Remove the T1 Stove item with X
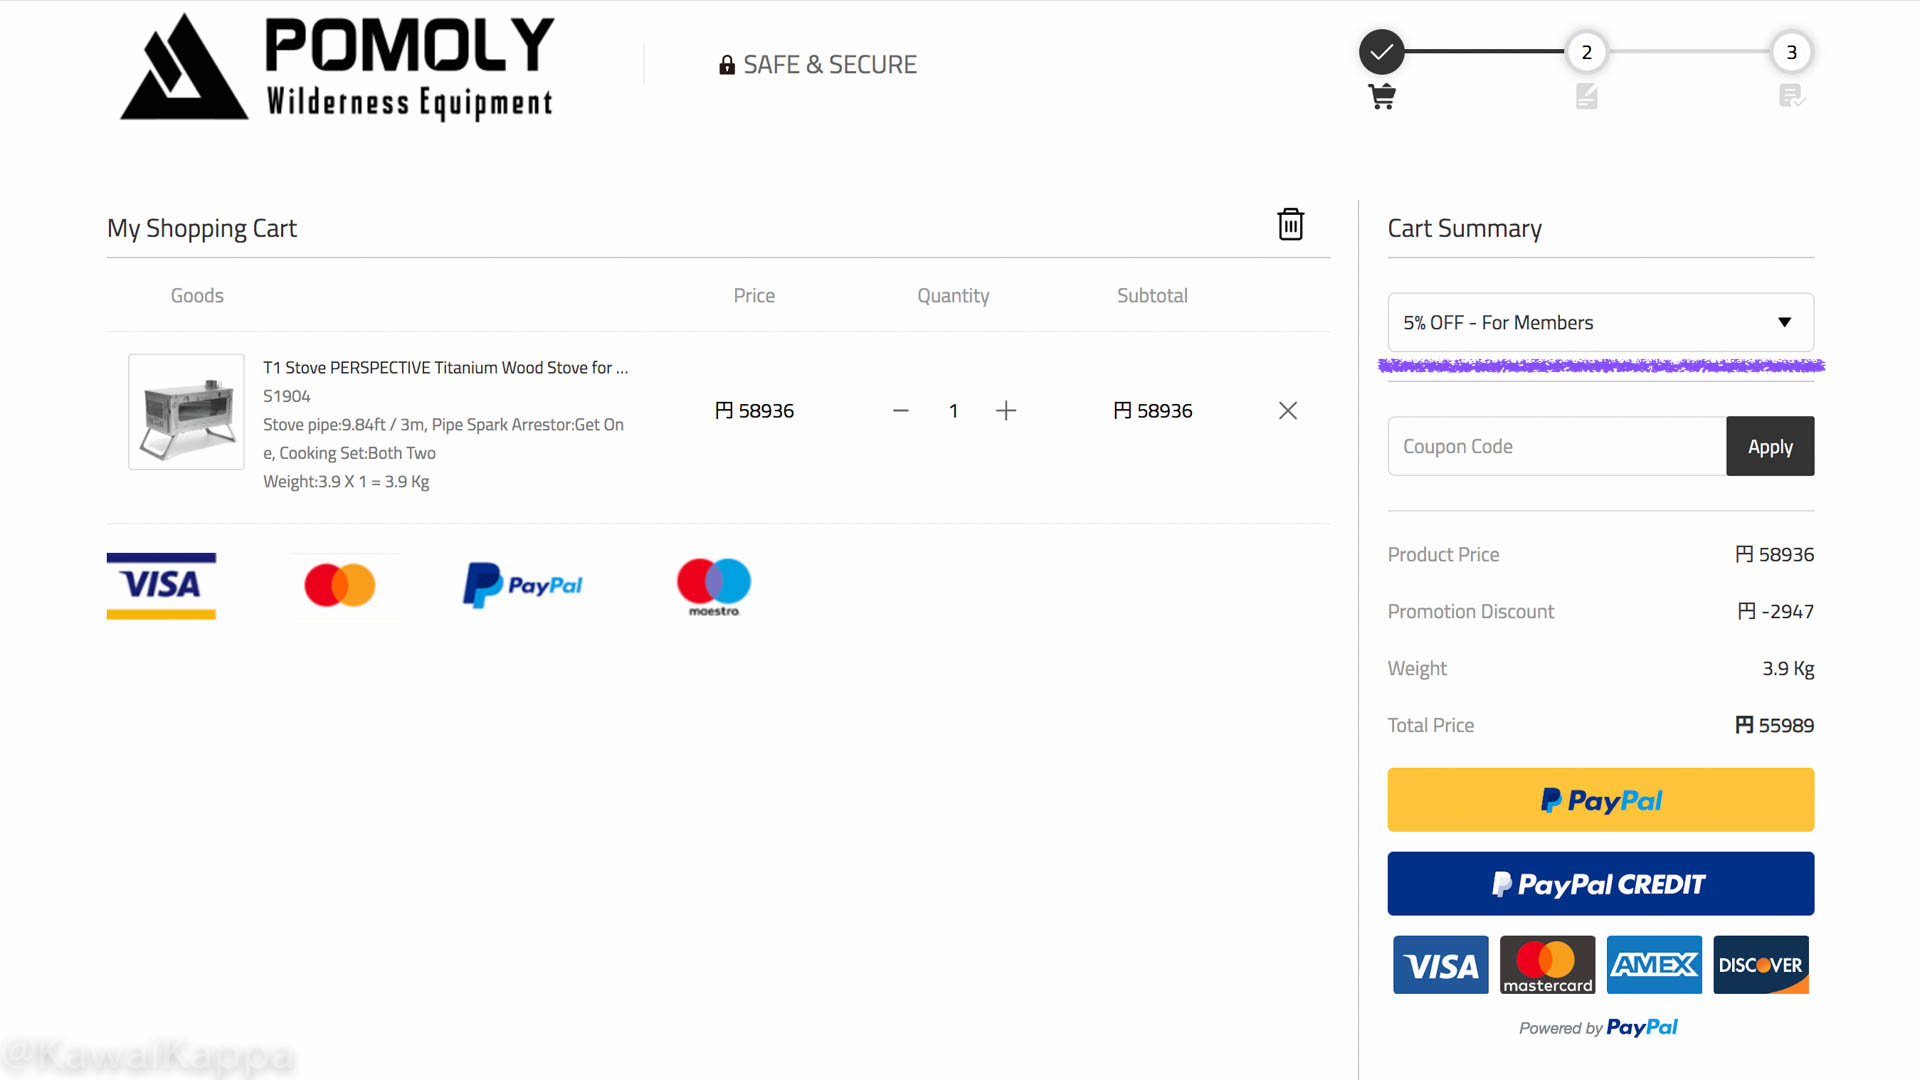 [x=1288, y=411]
